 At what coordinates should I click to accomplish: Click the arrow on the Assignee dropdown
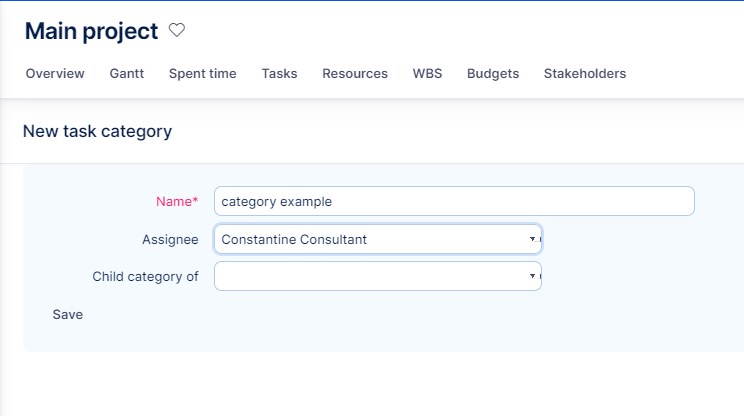(x=532, y=239)
